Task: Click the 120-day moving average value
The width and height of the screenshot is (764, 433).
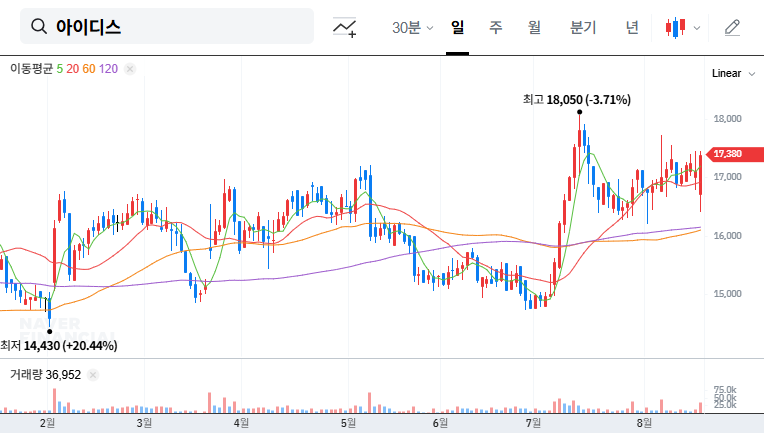Action: click(x=109, y=69)
